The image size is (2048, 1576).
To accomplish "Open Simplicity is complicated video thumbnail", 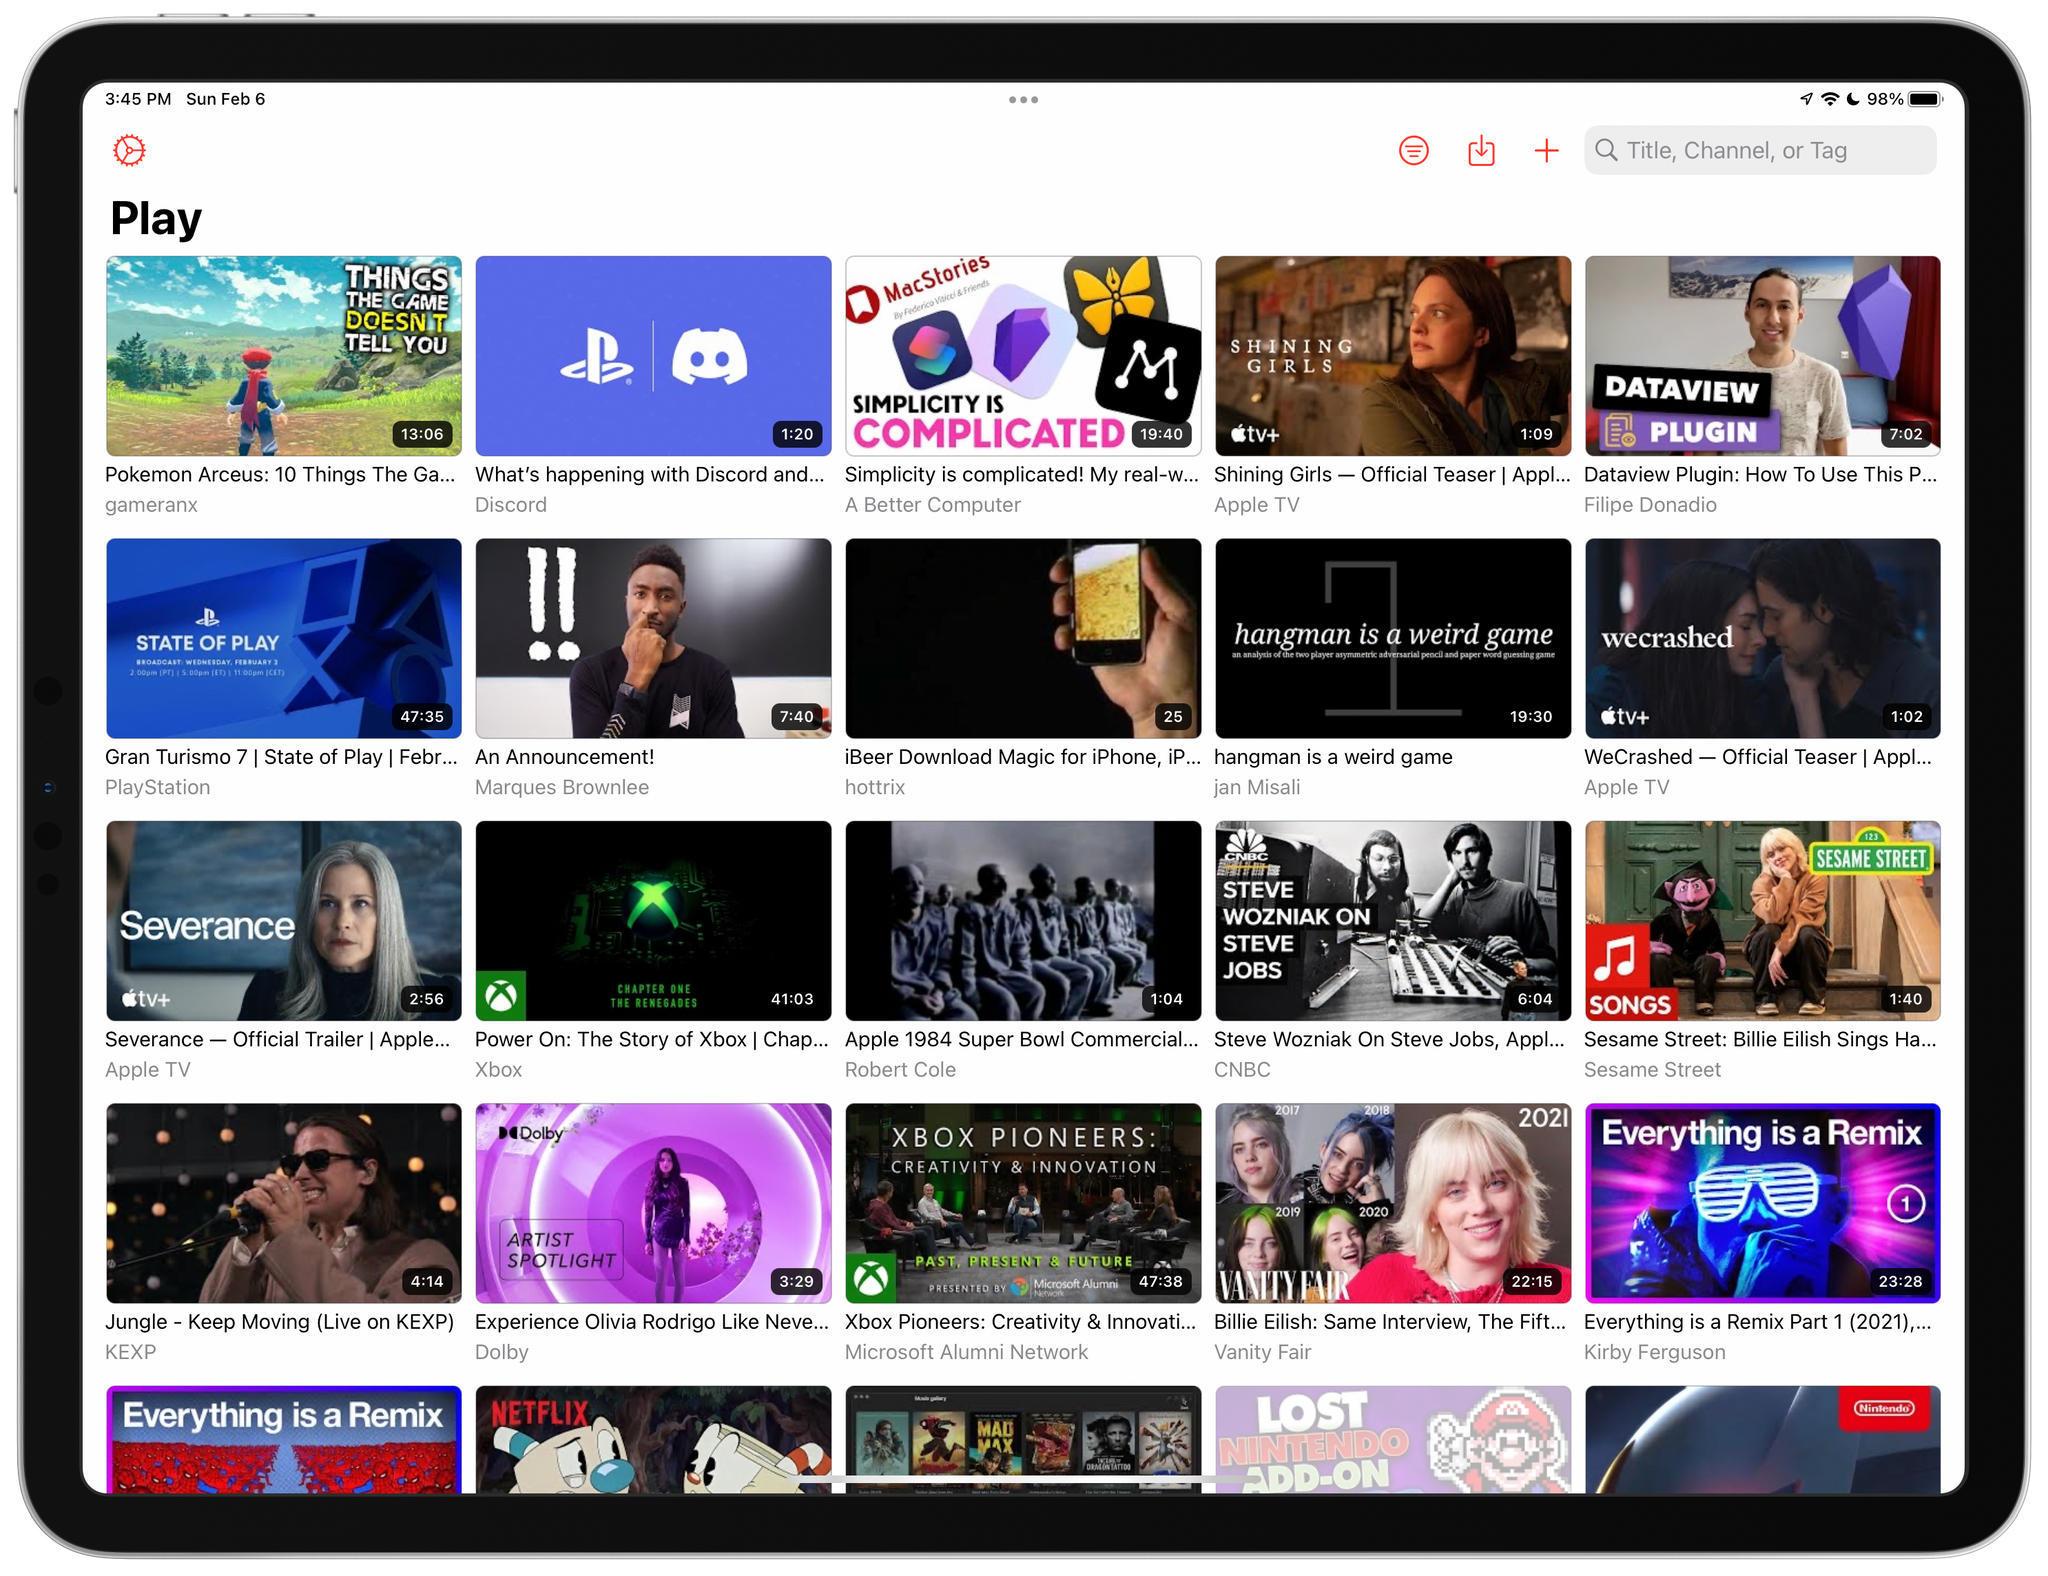I will (x=1023, y=356).
